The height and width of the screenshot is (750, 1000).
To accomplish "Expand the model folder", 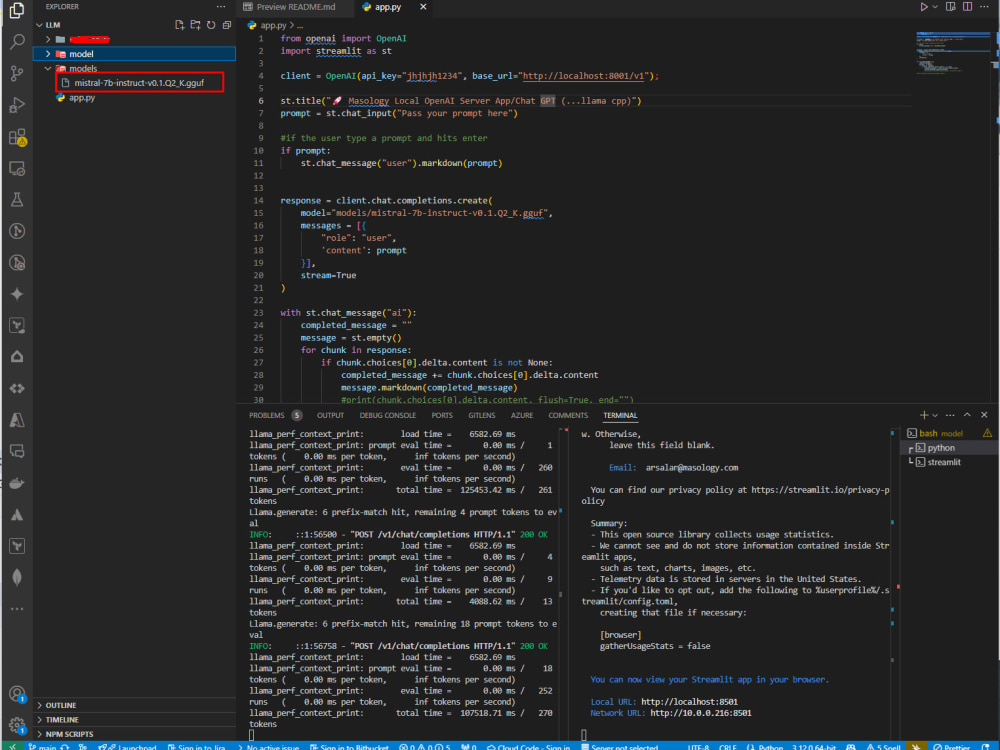I will pyautogui.click(x=48, y=54).
